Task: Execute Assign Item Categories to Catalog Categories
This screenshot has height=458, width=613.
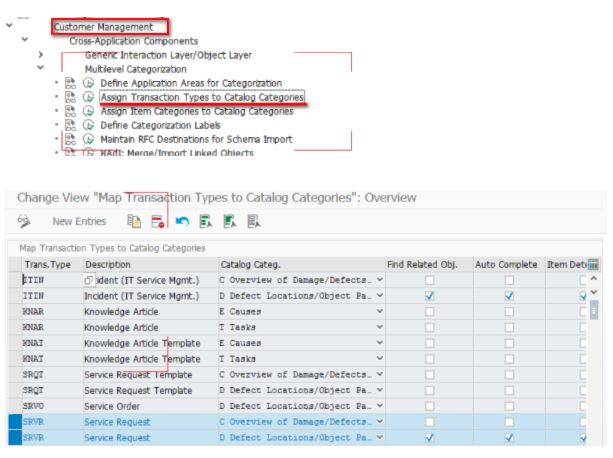Action: click(x=88, y=111)
